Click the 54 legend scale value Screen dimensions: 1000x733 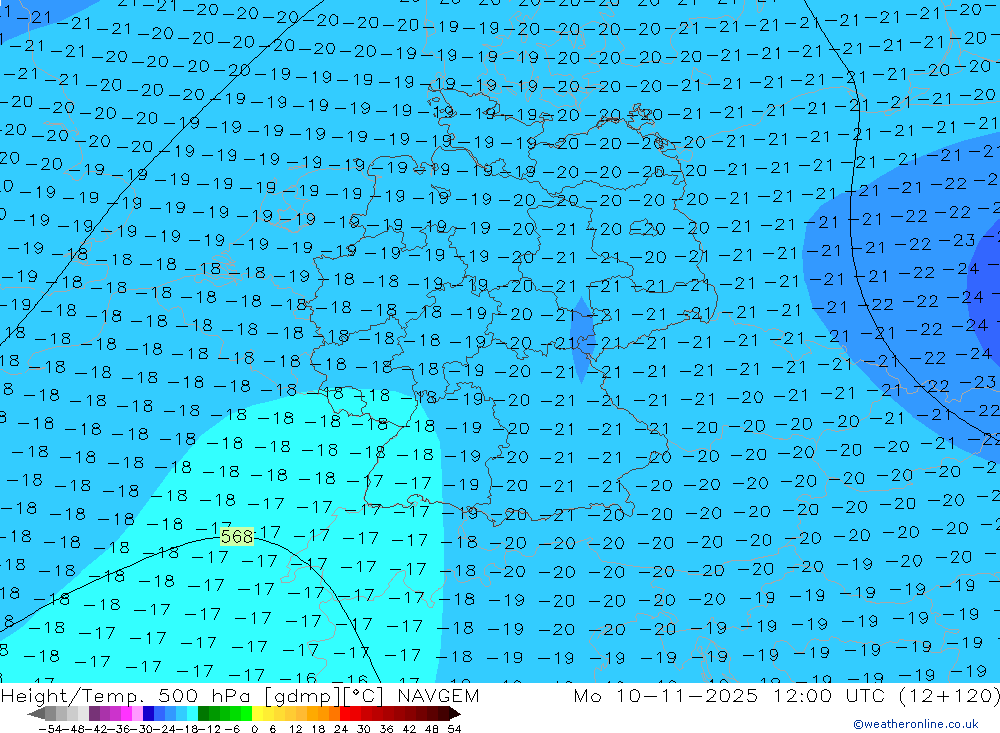click(x=454, y=729)
